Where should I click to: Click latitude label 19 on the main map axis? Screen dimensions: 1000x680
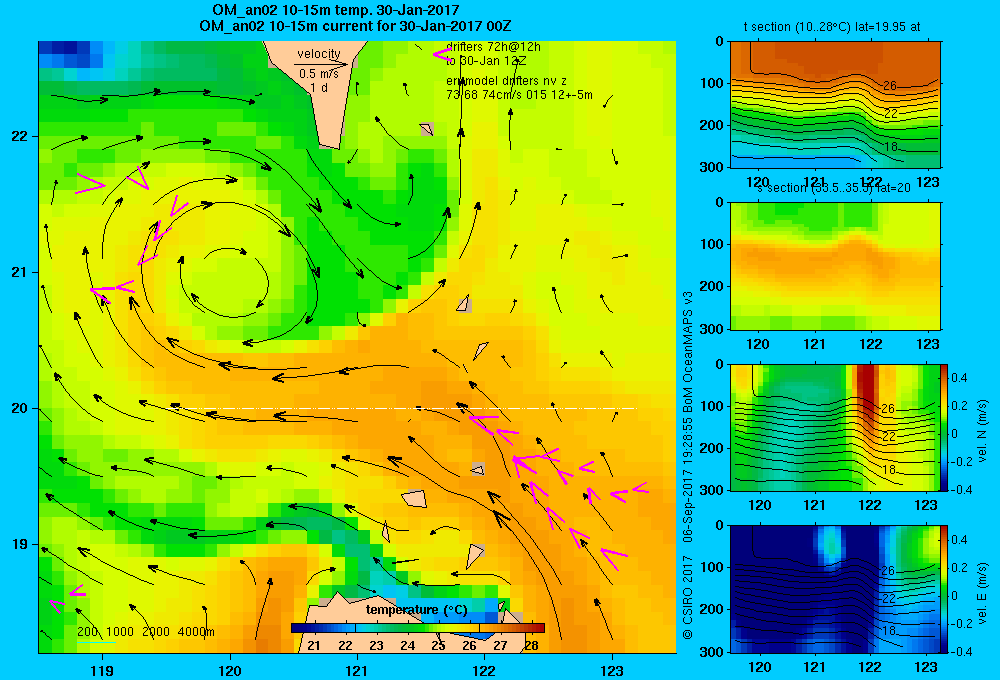[x=20, y=544]
